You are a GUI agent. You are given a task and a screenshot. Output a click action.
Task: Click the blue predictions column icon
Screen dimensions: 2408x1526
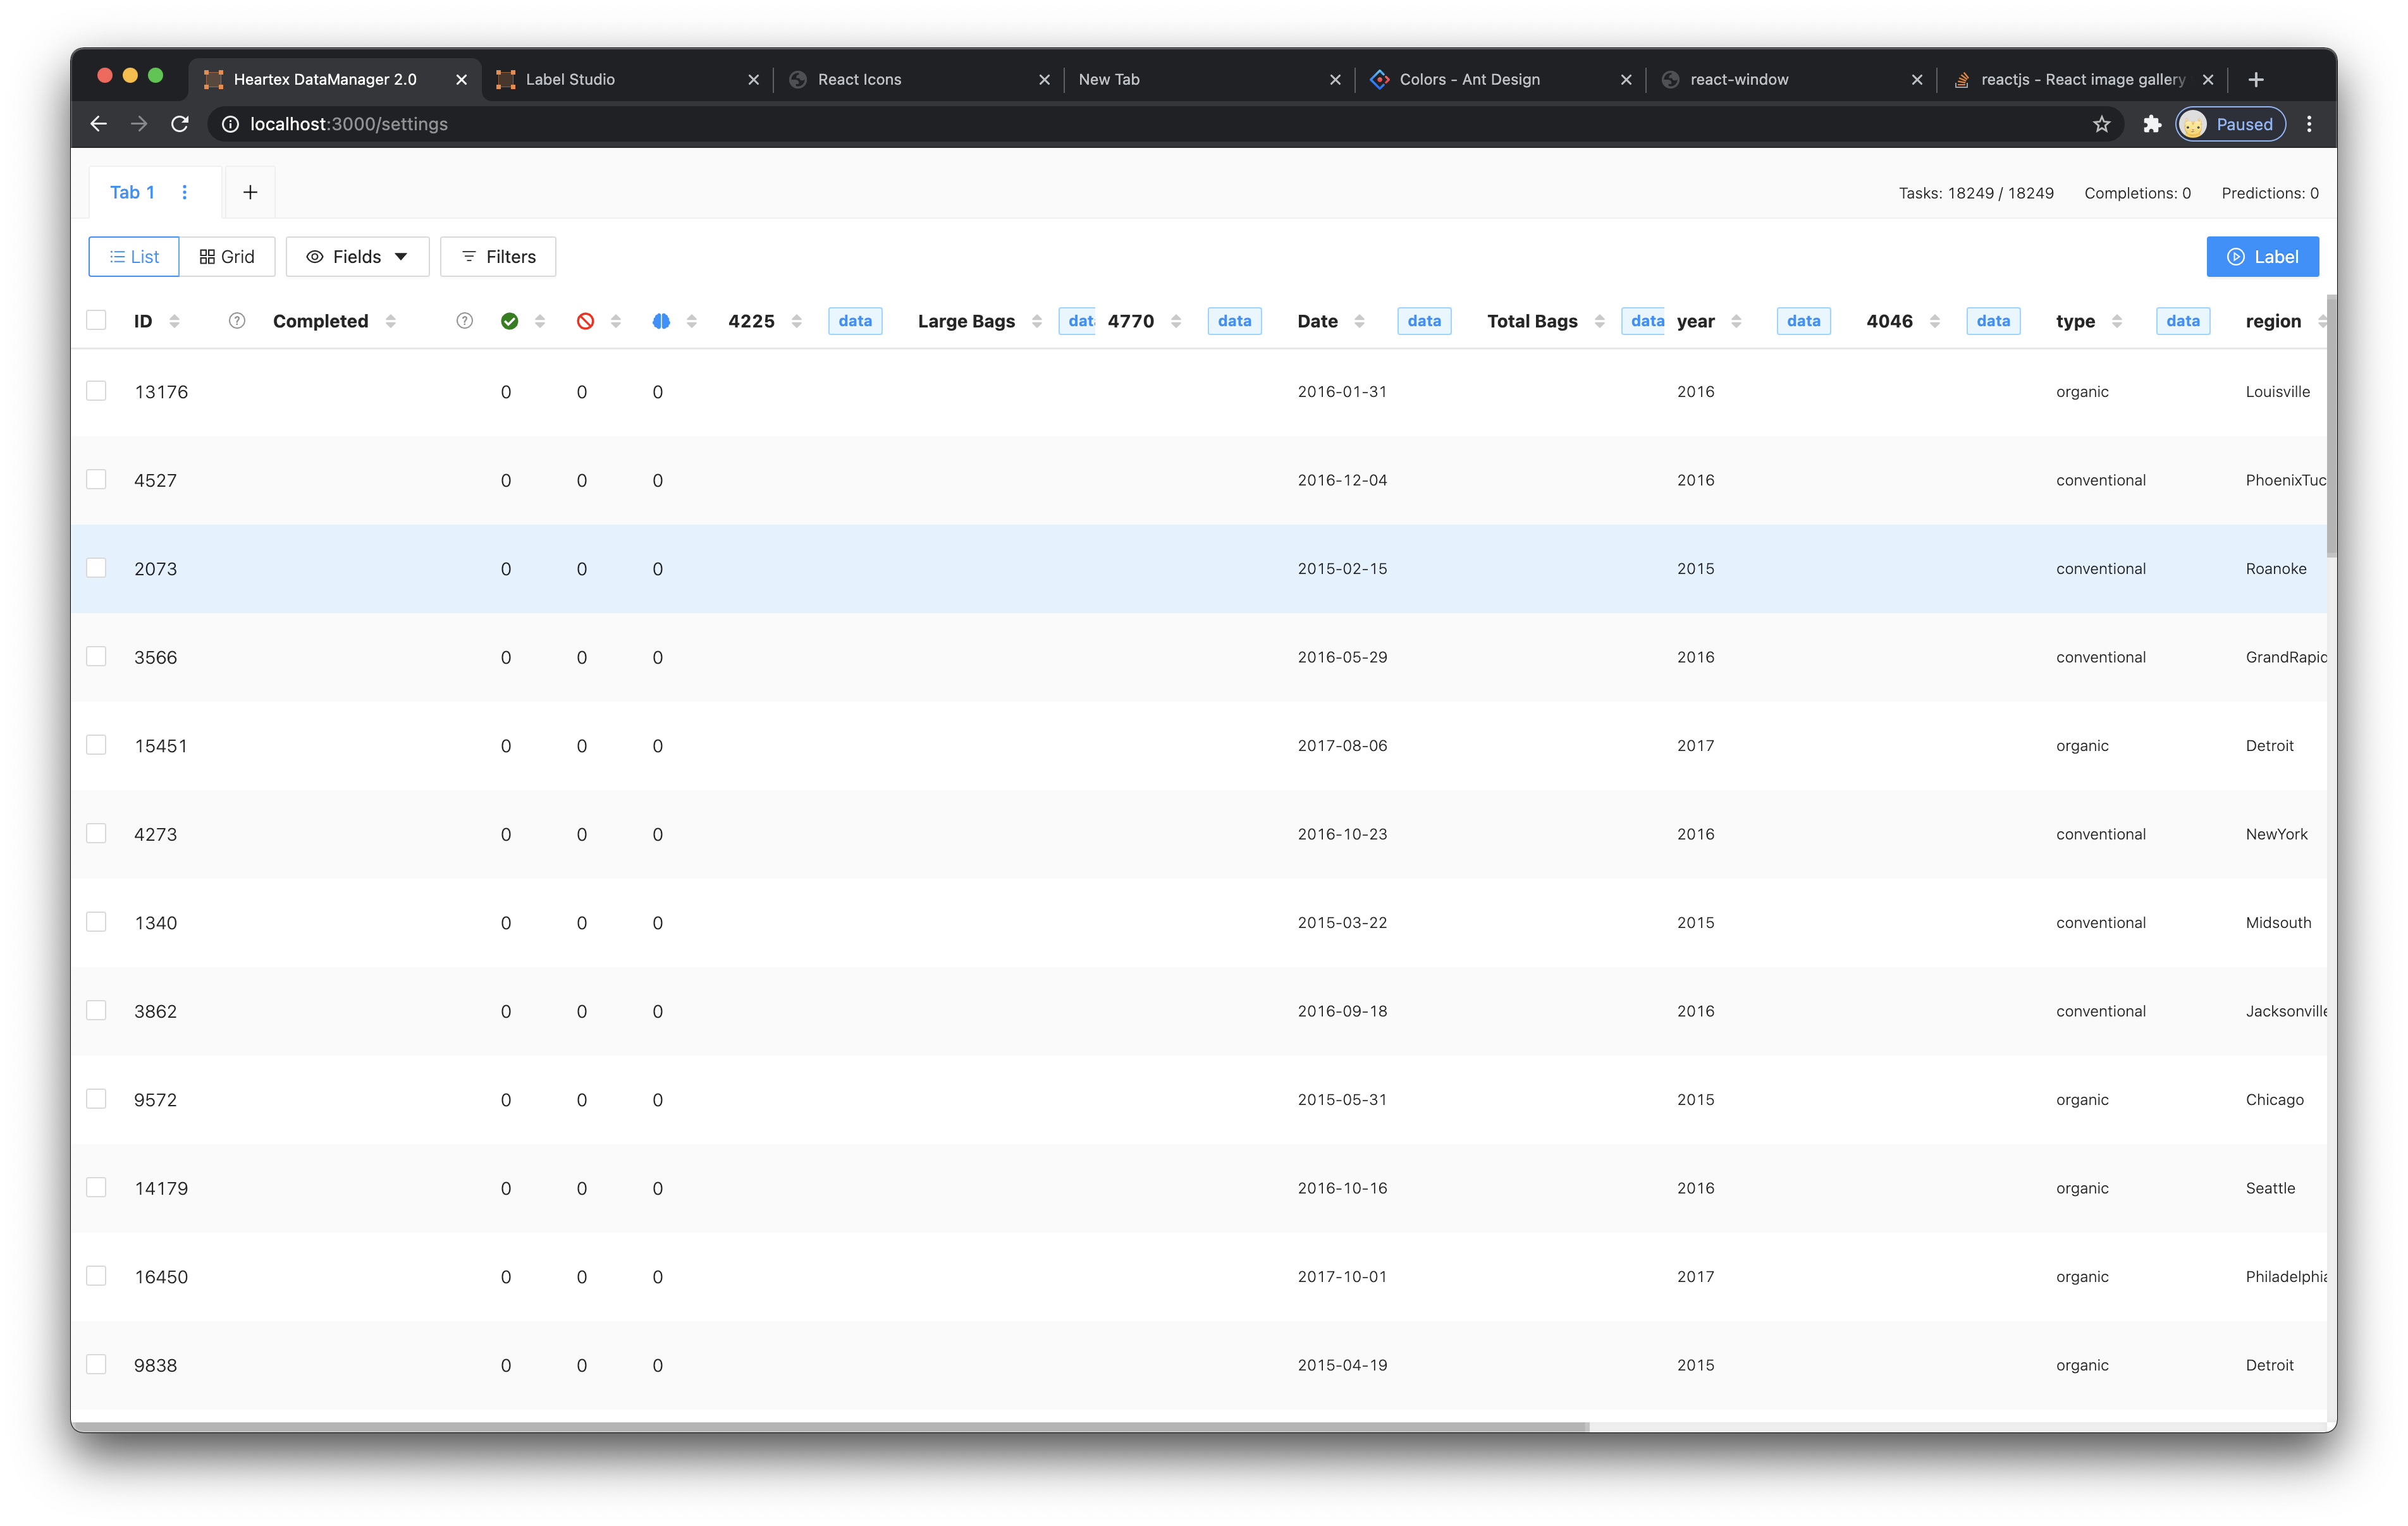[x=661, y=321]
